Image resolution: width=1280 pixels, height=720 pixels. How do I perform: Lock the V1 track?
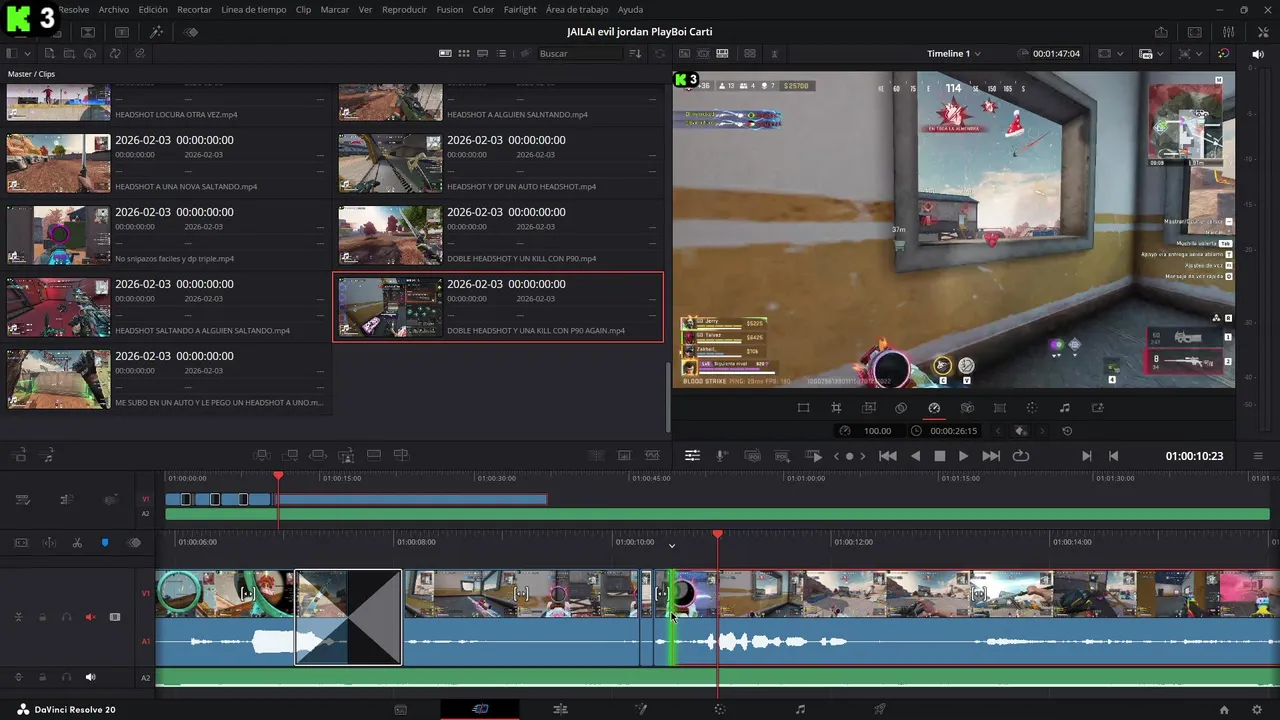click(x=42, y=617)
